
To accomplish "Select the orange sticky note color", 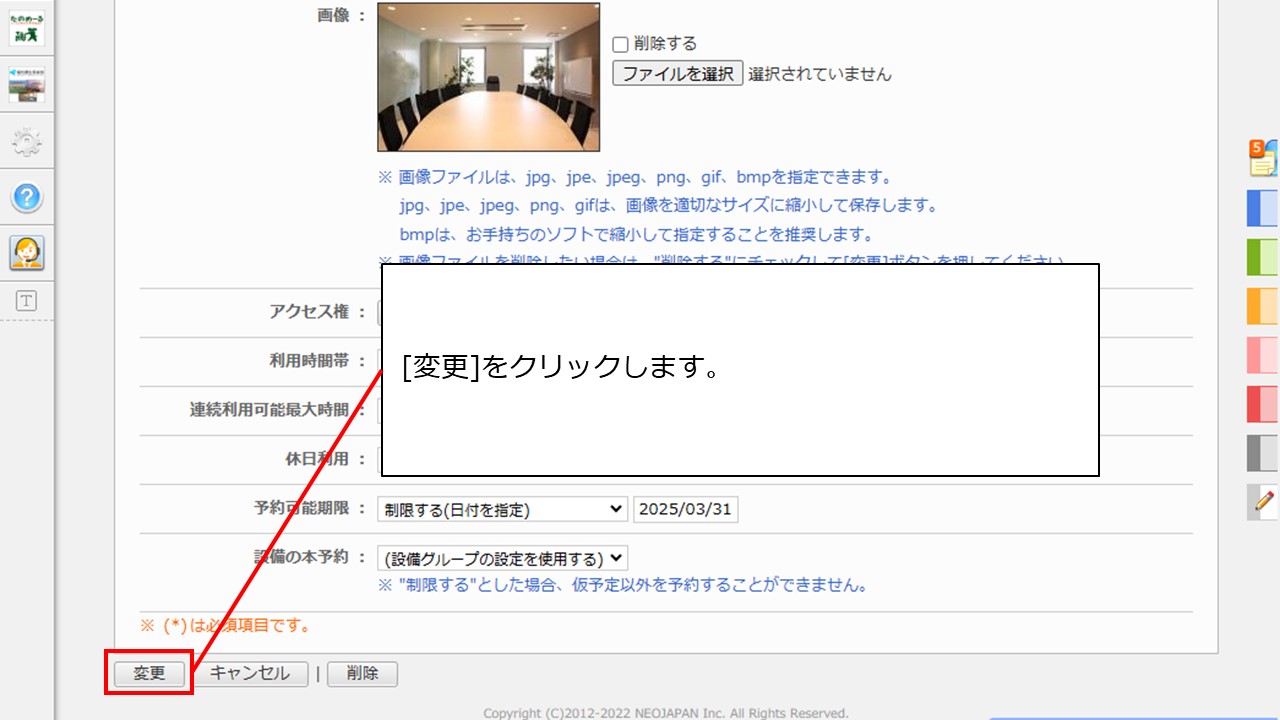I will click(x=1263, y=306).
